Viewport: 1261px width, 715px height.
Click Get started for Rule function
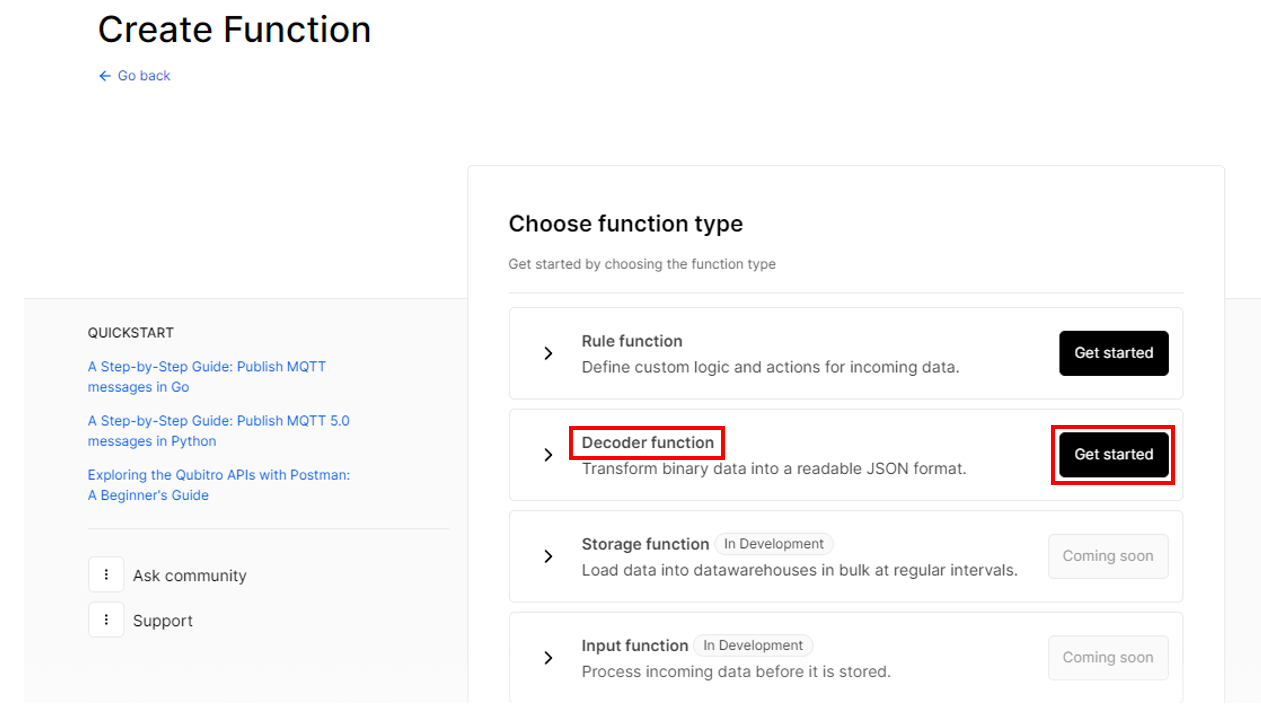(x=1114, y=353)
